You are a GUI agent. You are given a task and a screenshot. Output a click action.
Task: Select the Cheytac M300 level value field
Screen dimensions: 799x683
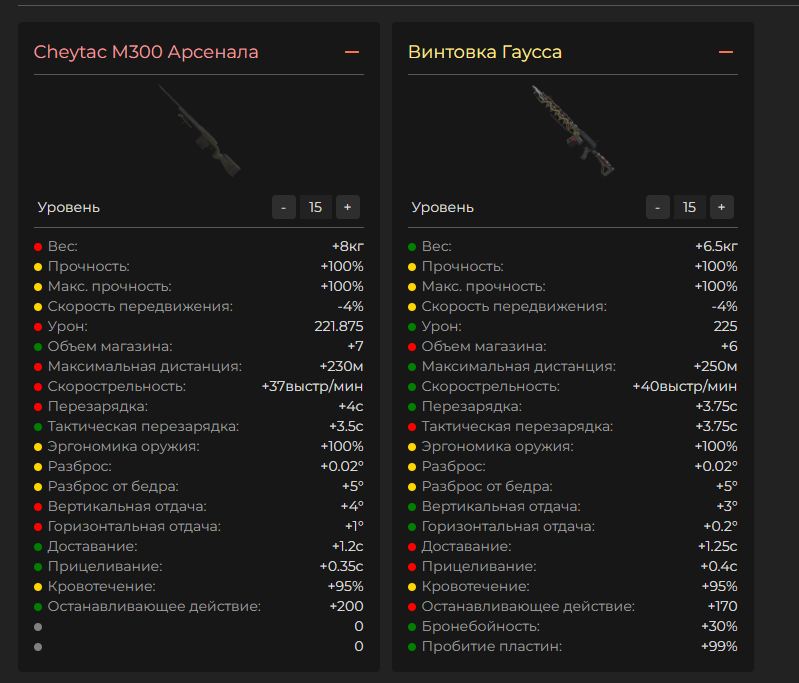pyautogui.click(x=315, y=207)
